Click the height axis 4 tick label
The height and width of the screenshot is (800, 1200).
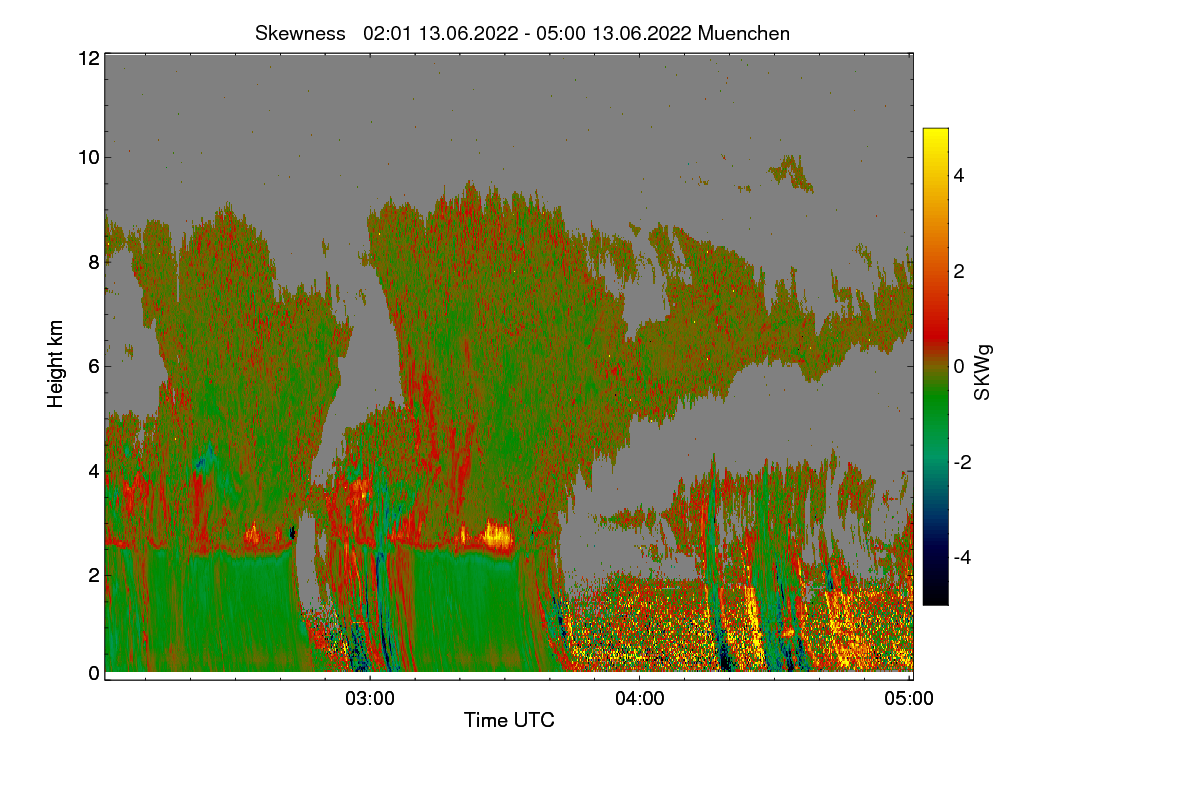[x=94, y=470]
